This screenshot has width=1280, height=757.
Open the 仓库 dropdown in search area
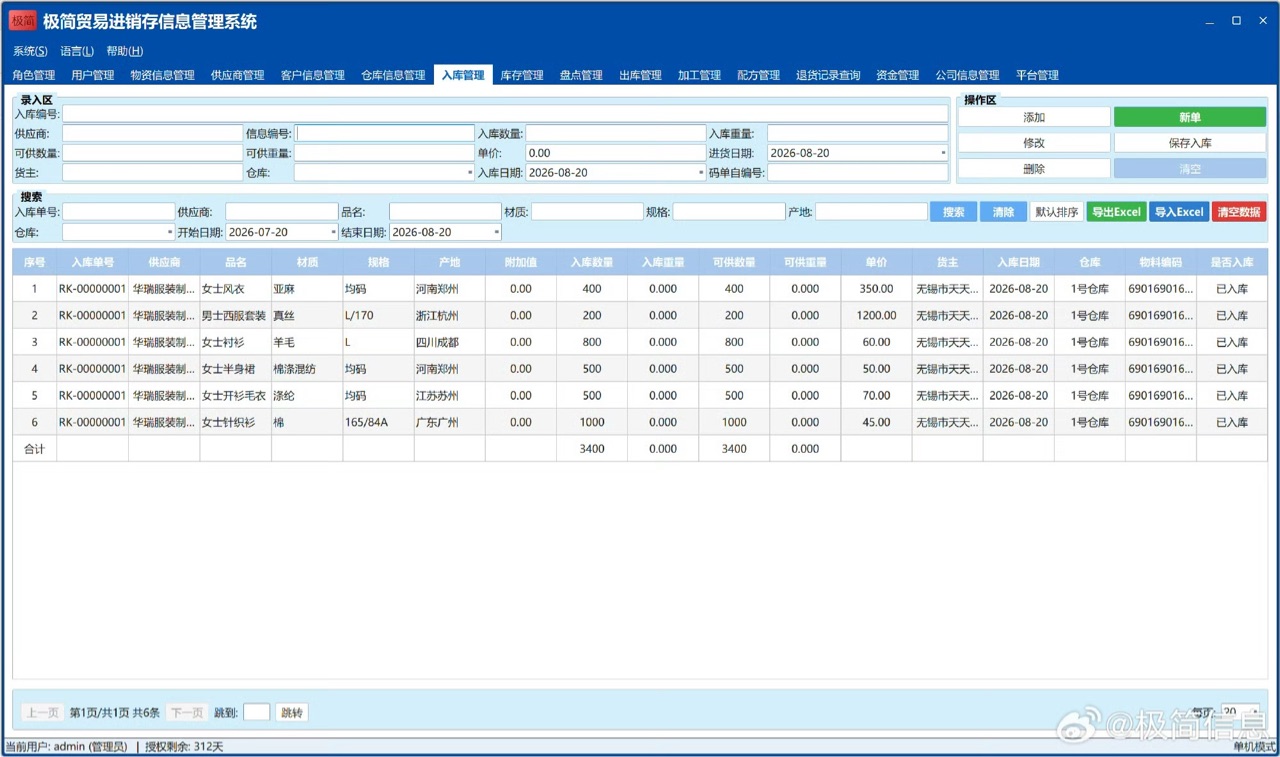pyautogui.click(x=169, y=232)
